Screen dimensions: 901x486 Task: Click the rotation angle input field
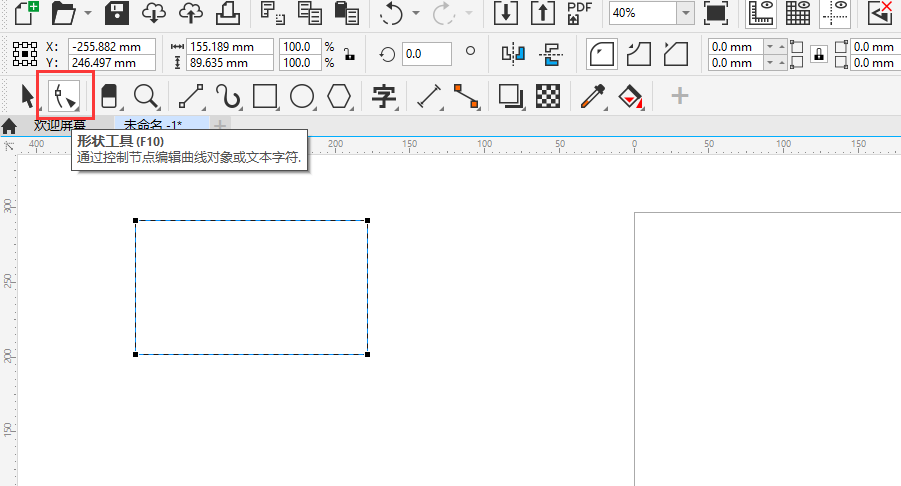tap(426, 54)
